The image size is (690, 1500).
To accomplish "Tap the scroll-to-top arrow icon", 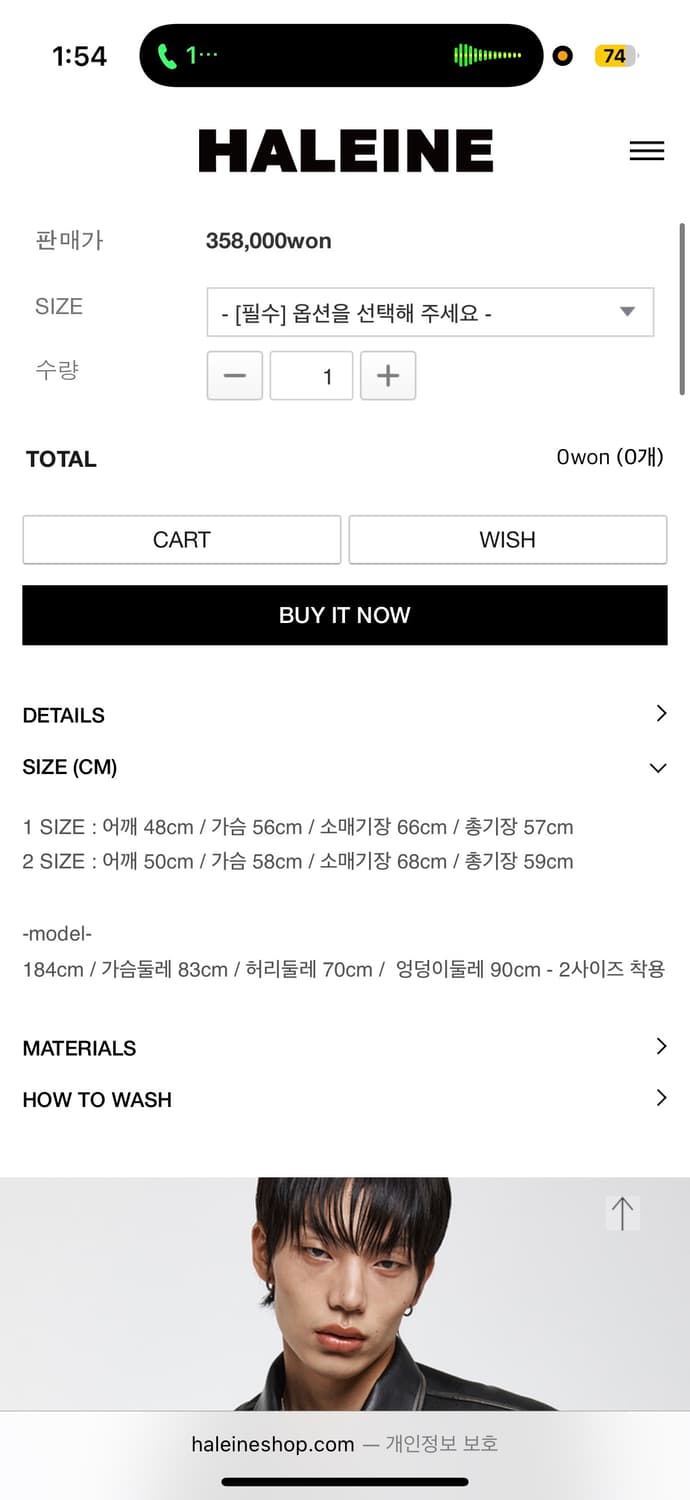I will pyautogui.click(x=622, y=1213).
